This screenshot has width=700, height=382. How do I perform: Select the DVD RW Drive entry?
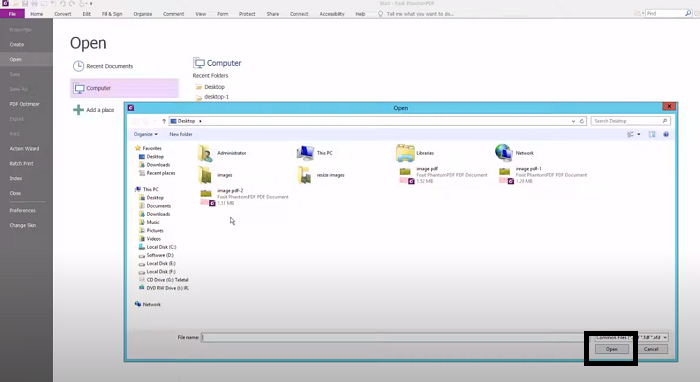(163, 288)
